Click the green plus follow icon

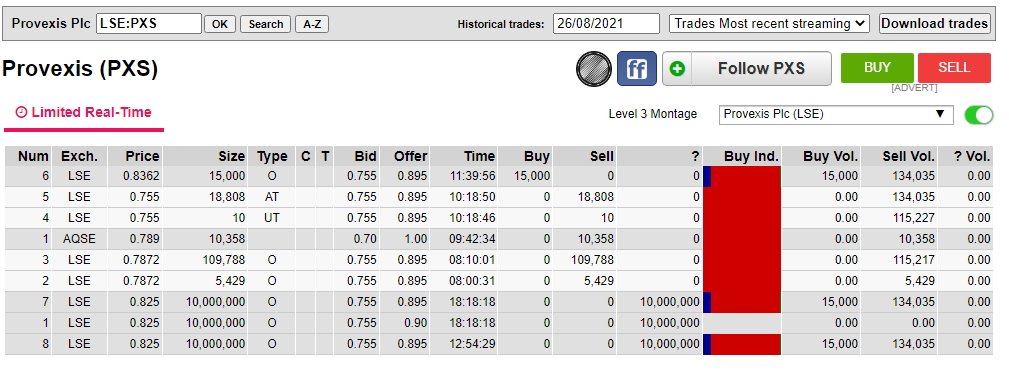(677, 69)
